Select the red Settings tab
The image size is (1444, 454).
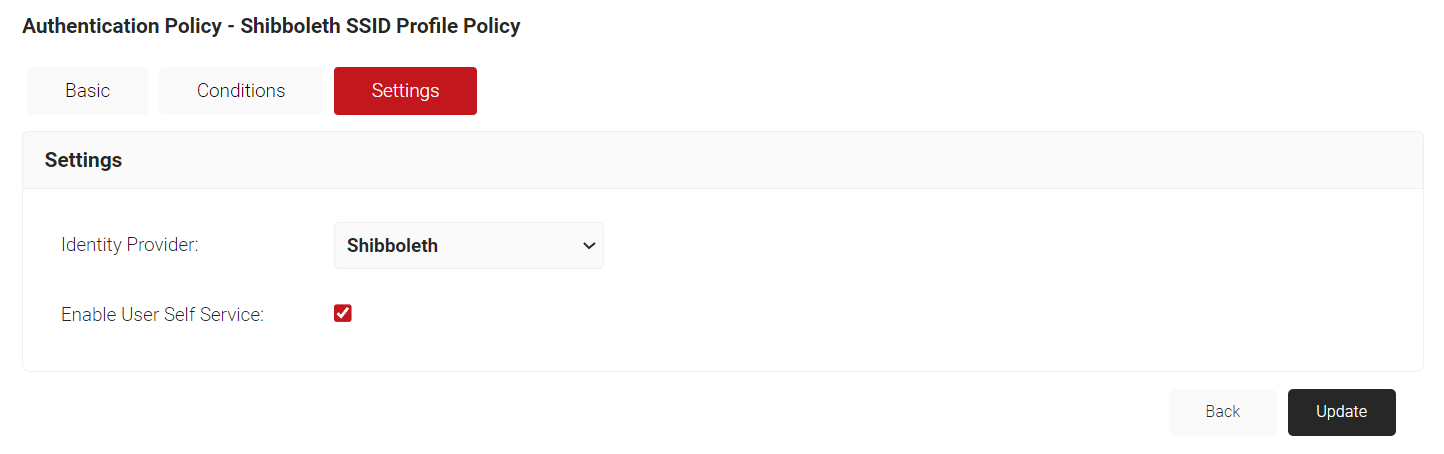(405, 91)
